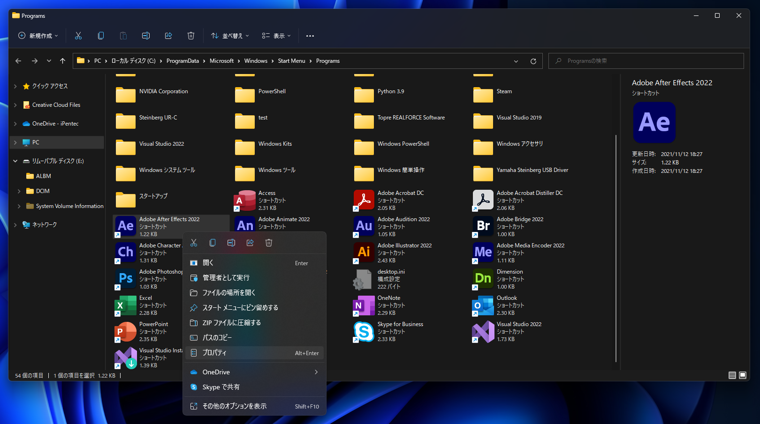Choose プロパティ from the context menu
This screenshot has height=424, width=760.
tap(215, 353)
